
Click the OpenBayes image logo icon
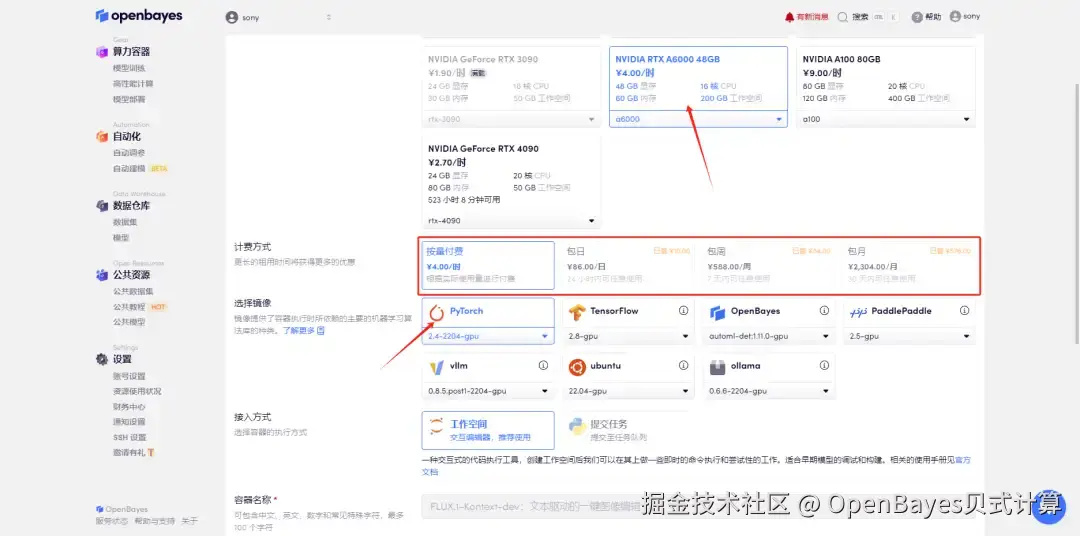[x=718, y=313]
